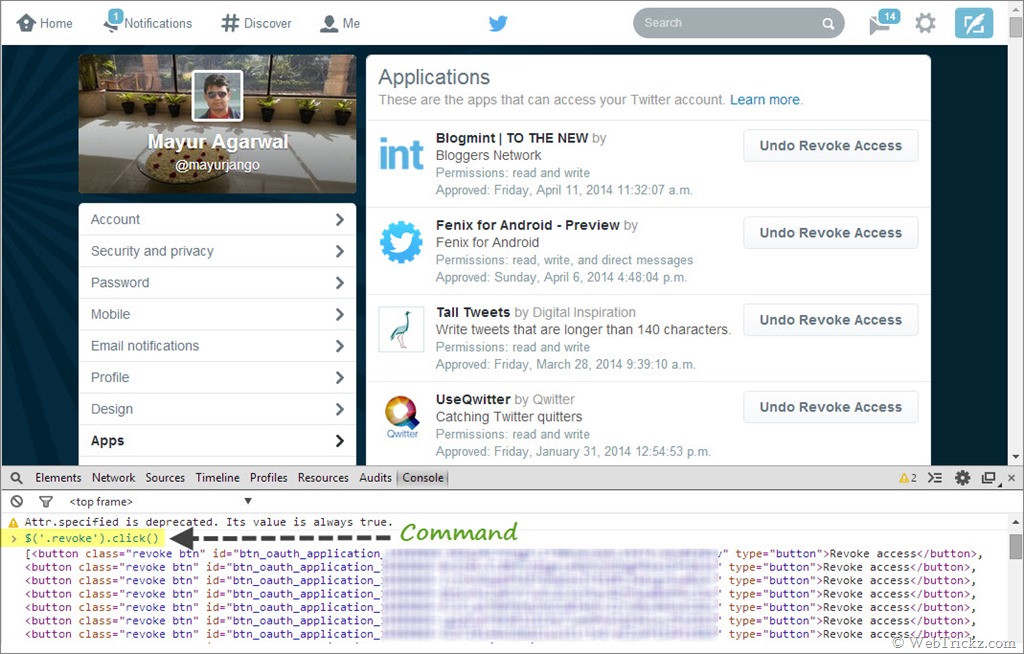Open the top frame dropdown
The width and height of the screenshot is (1024, 654).
pos(160,501)
